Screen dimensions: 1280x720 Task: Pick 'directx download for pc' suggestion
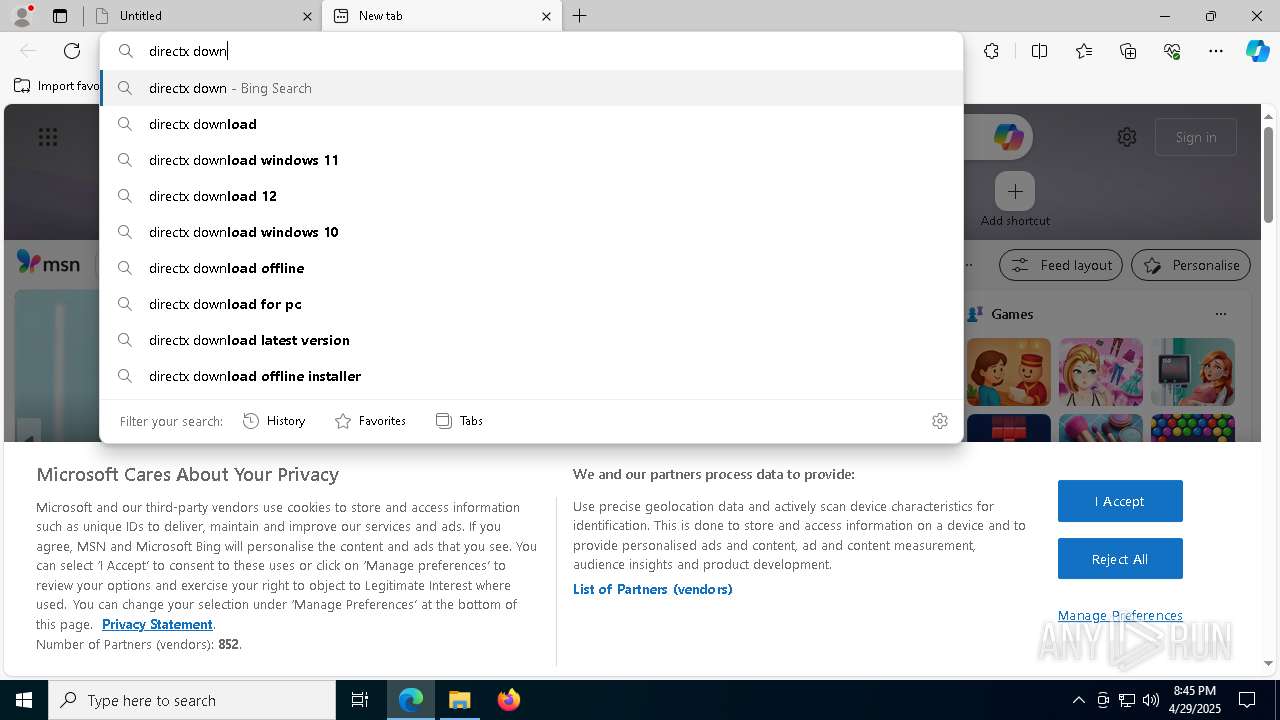tap(531, 304)
